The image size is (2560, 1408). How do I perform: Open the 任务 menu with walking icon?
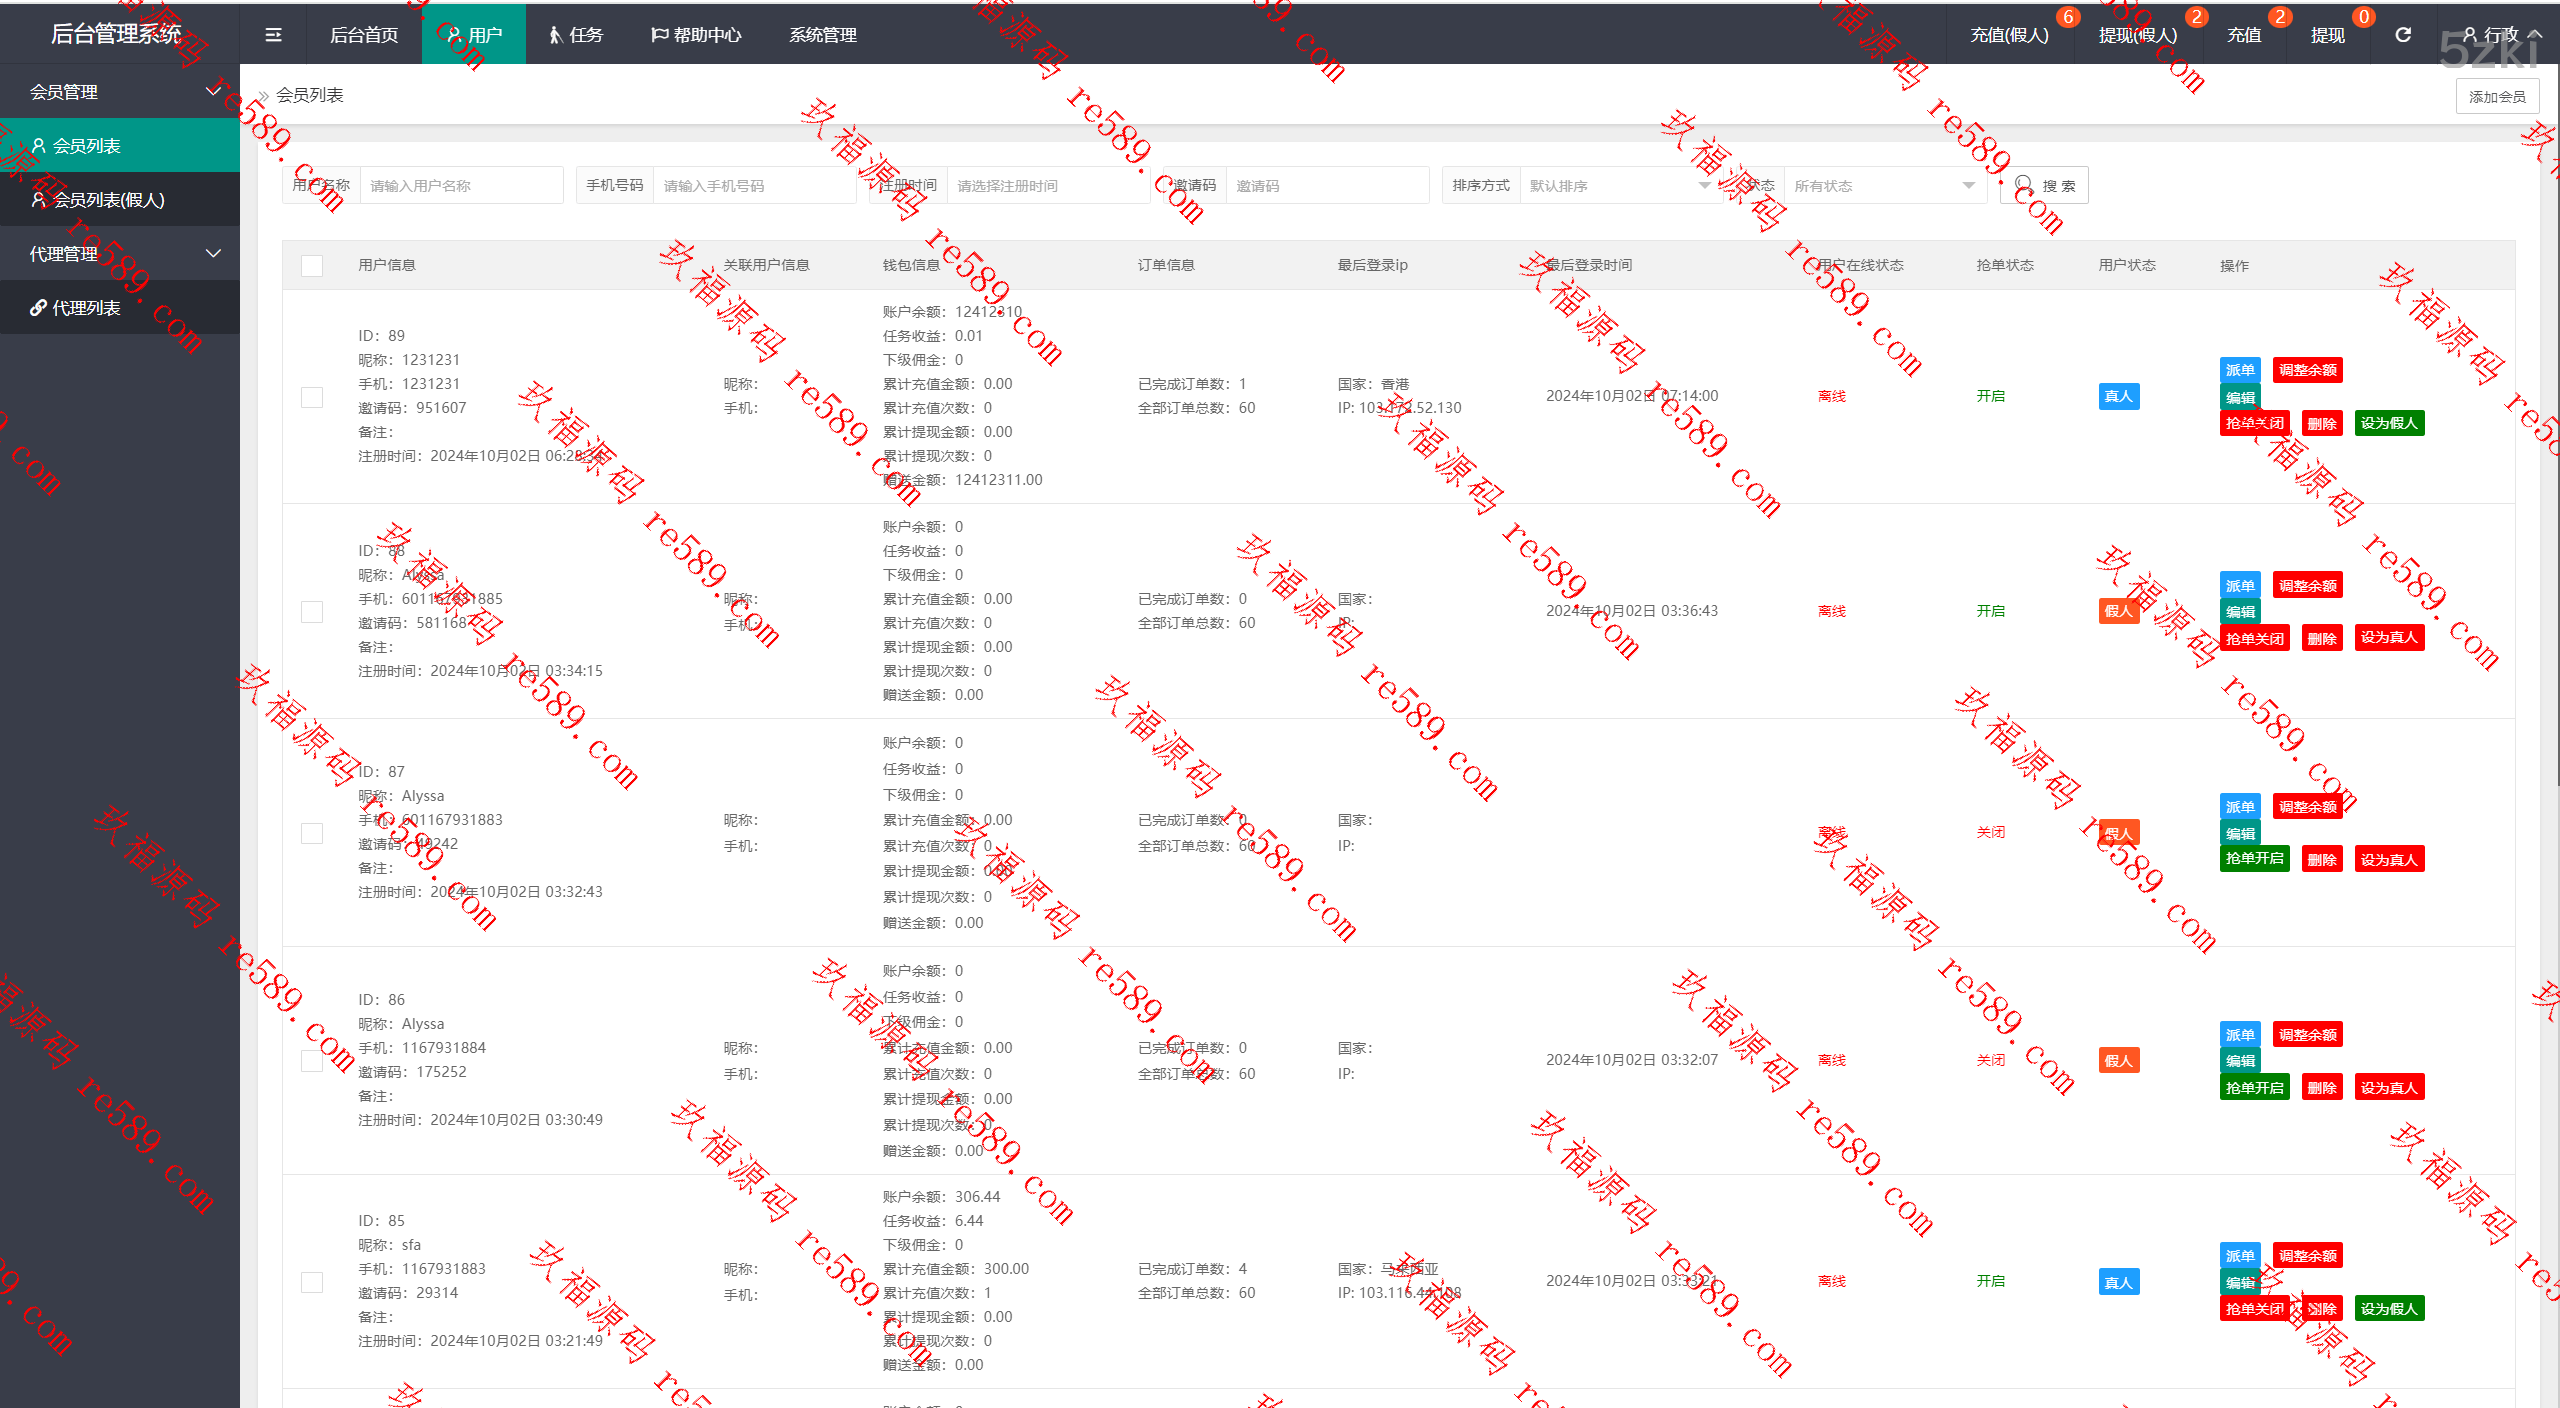coord(576,35)
